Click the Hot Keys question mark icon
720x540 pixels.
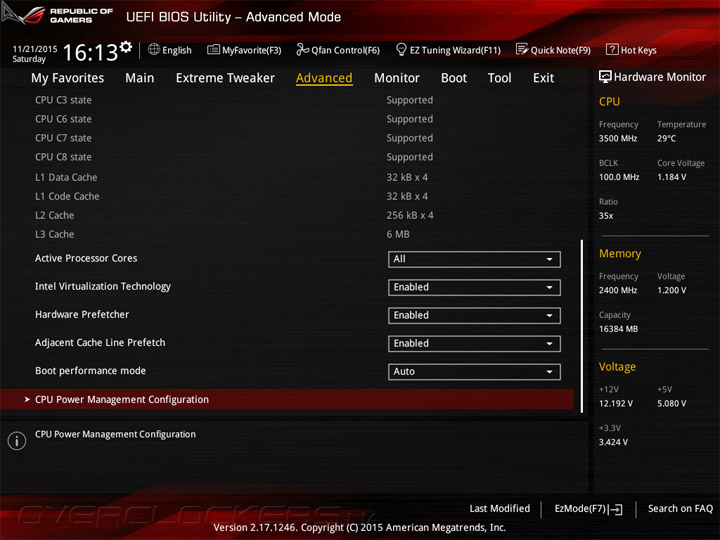click(x=612, y=49)
